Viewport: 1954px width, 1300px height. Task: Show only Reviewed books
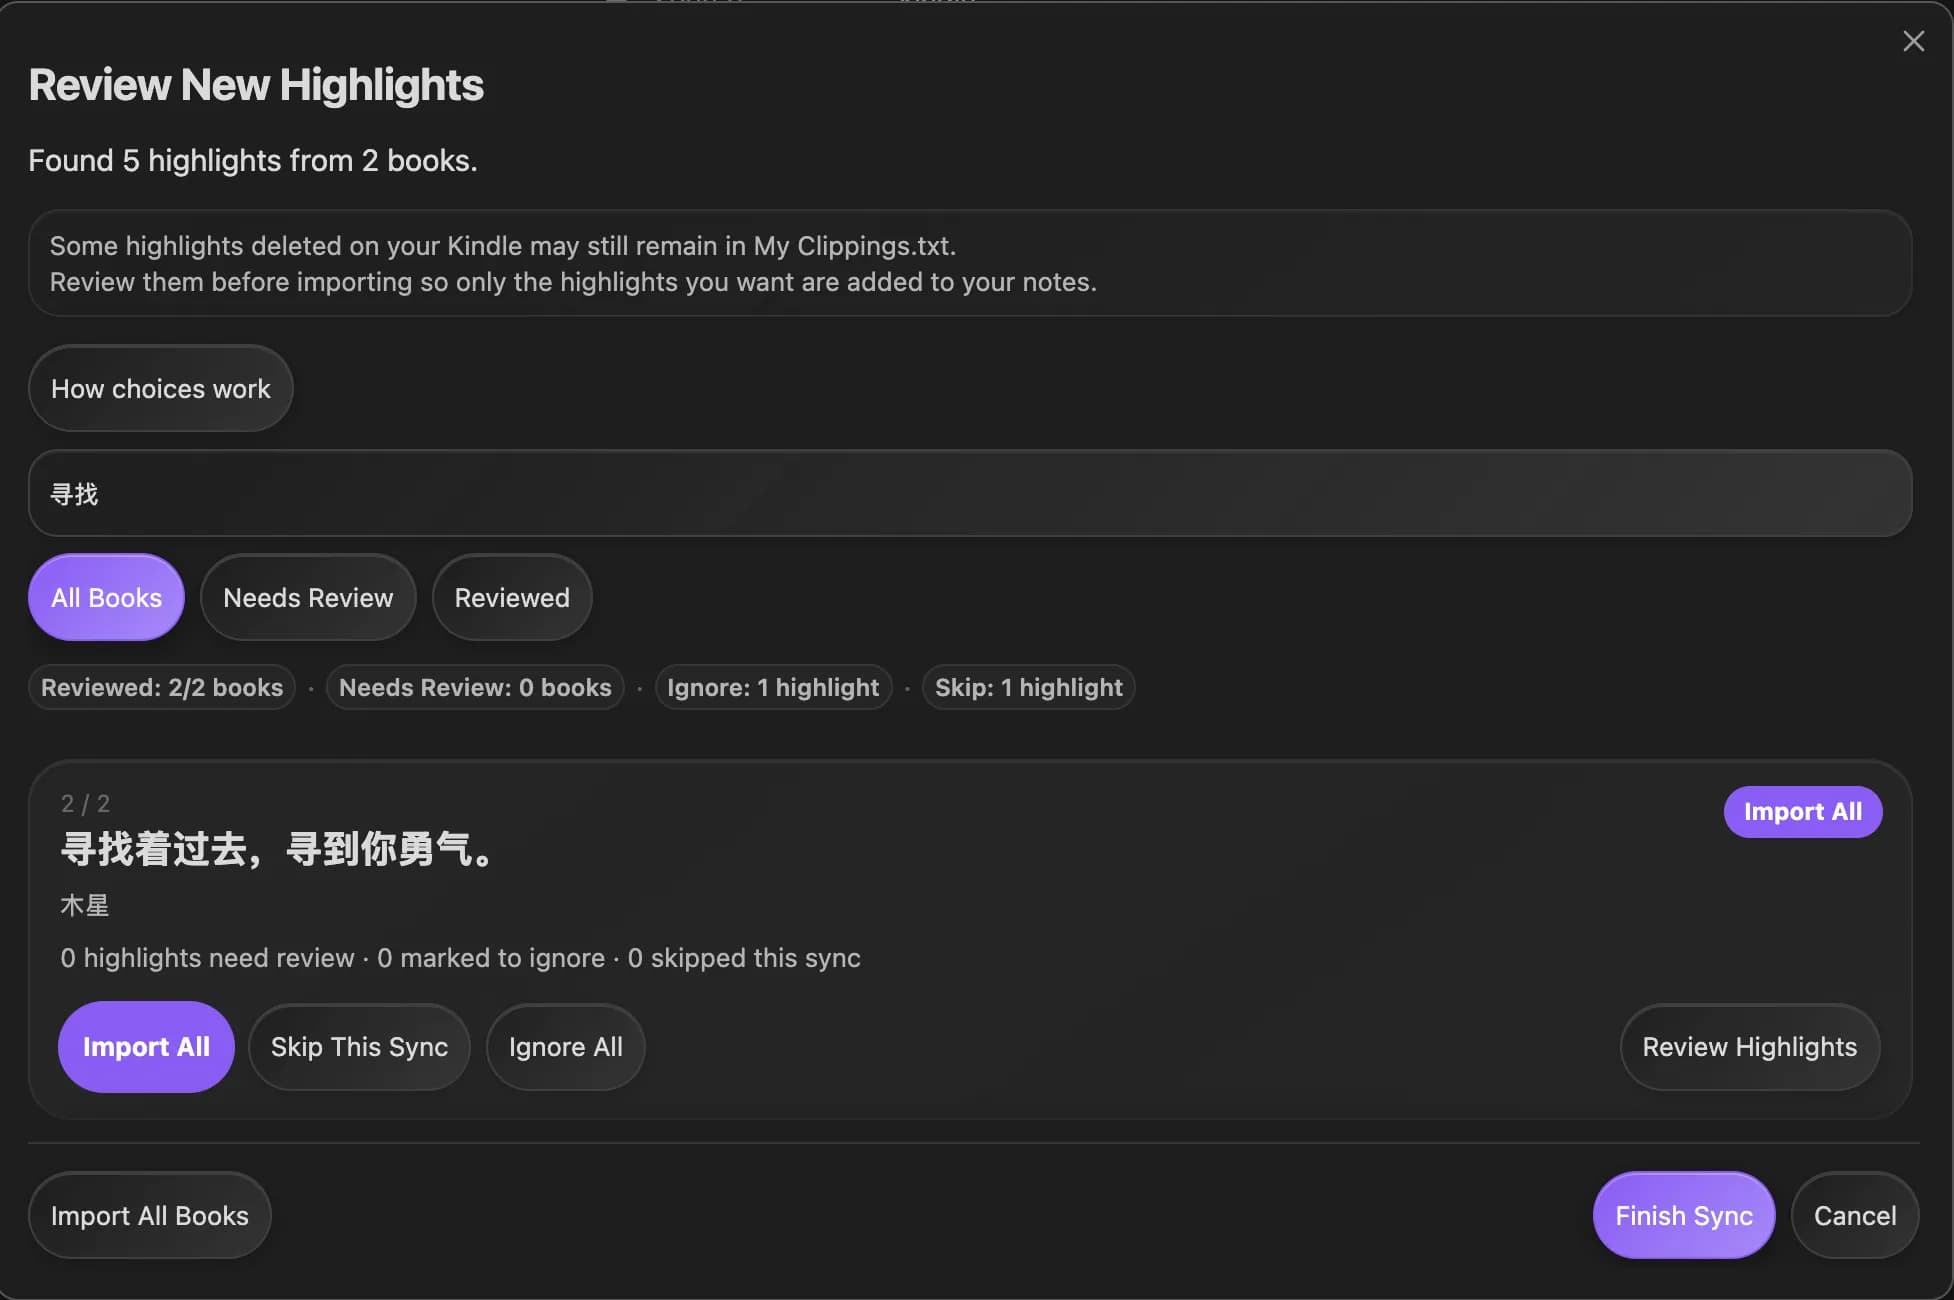[x=512, y=597]
